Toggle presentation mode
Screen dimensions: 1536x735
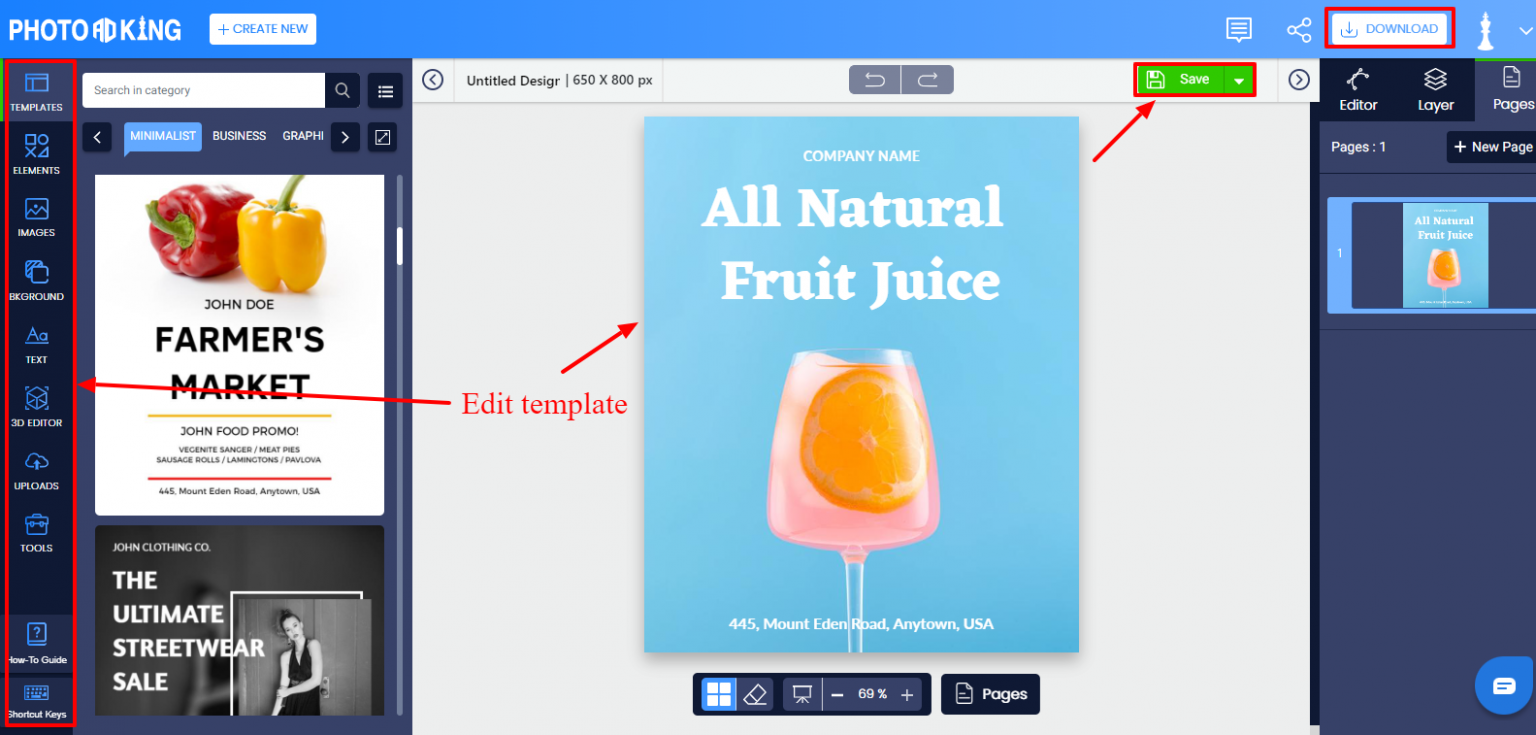[x=801, y=693]
